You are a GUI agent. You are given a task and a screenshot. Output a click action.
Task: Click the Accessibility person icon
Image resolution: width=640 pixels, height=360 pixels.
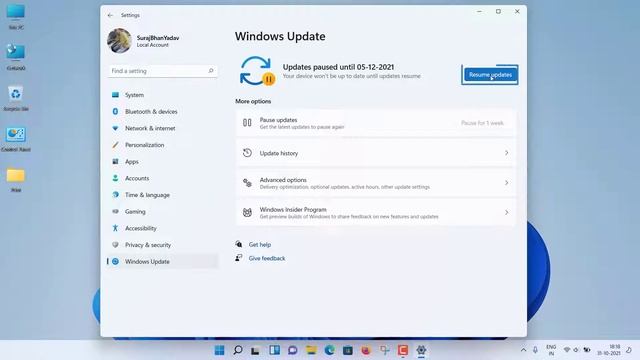pyautogui.click(x=116, y=228)
